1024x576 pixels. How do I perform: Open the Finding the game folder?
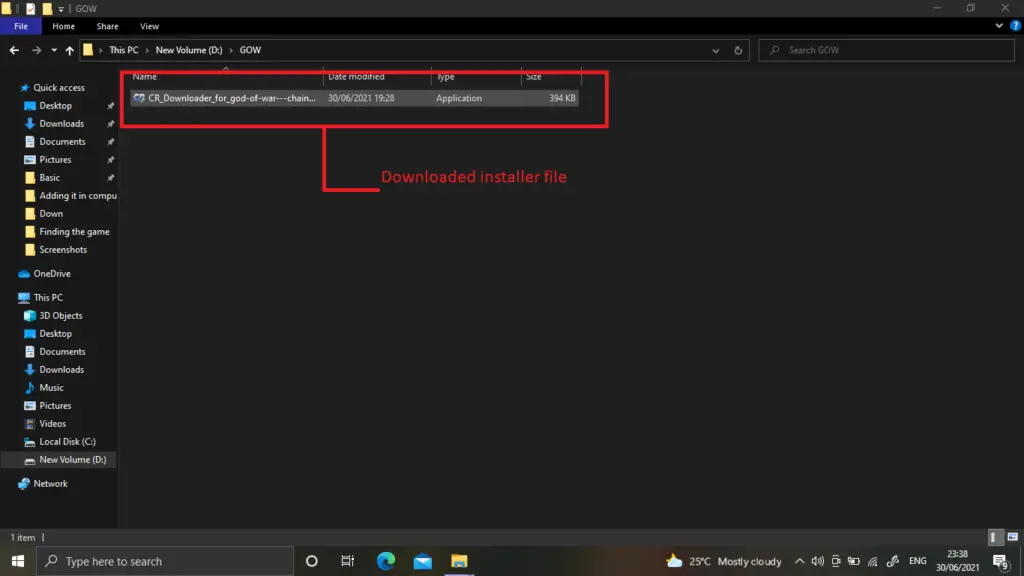tap(74, 232)
